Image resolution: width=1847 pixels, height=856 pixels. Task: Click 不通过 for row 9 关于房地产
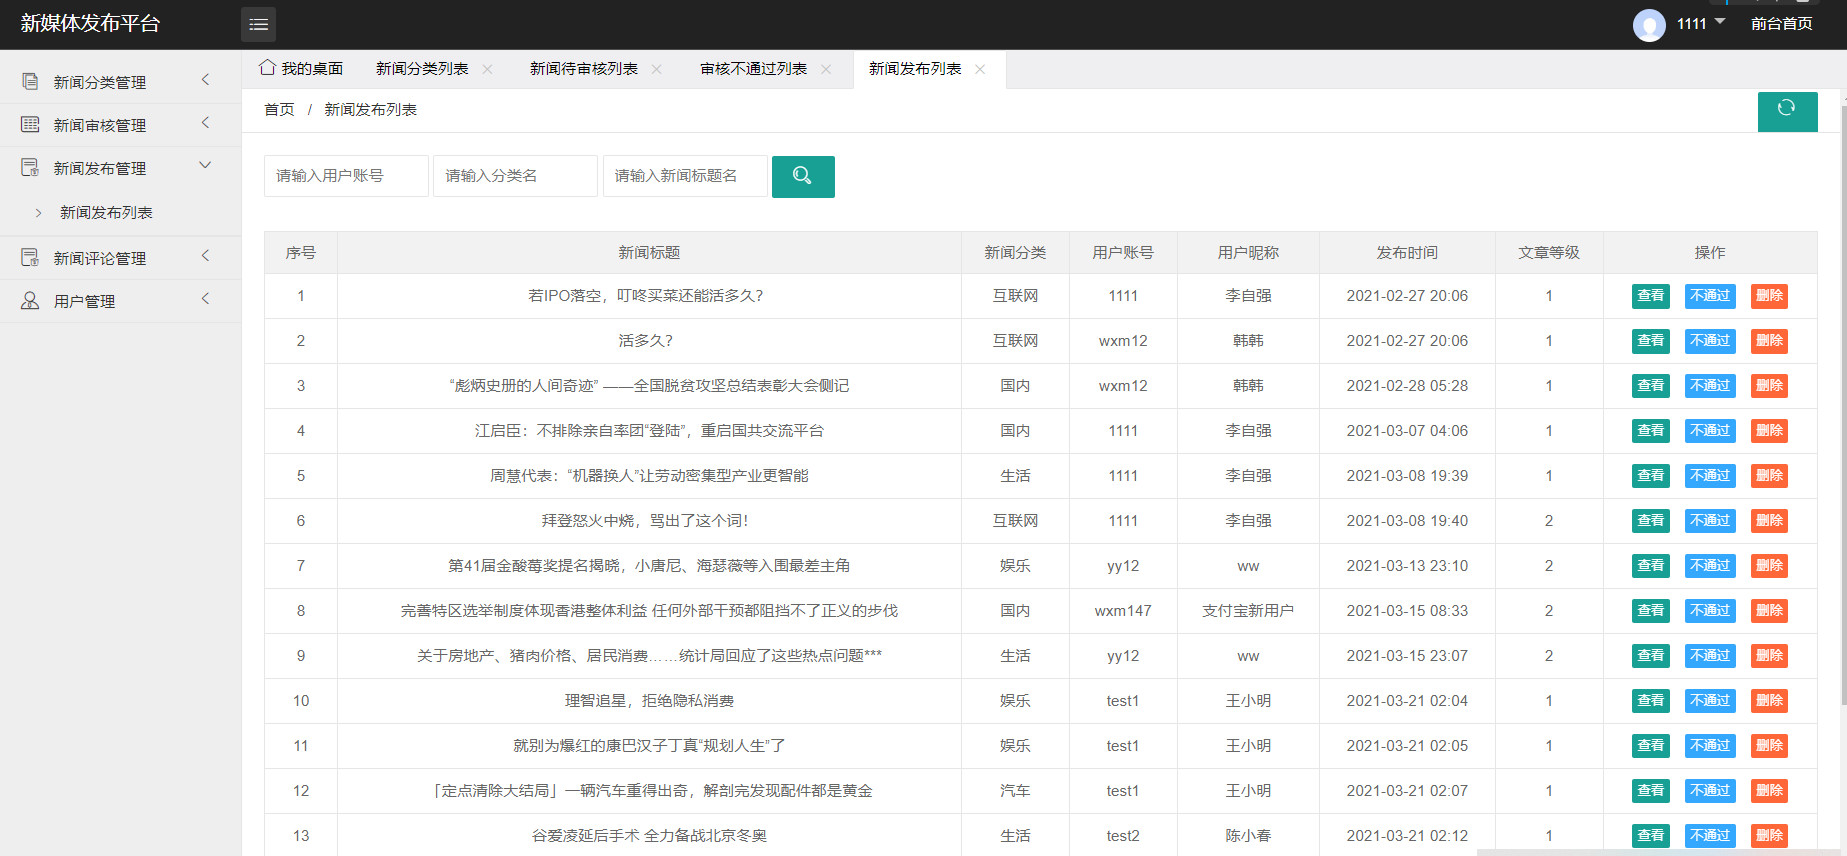pos(1710,656)
